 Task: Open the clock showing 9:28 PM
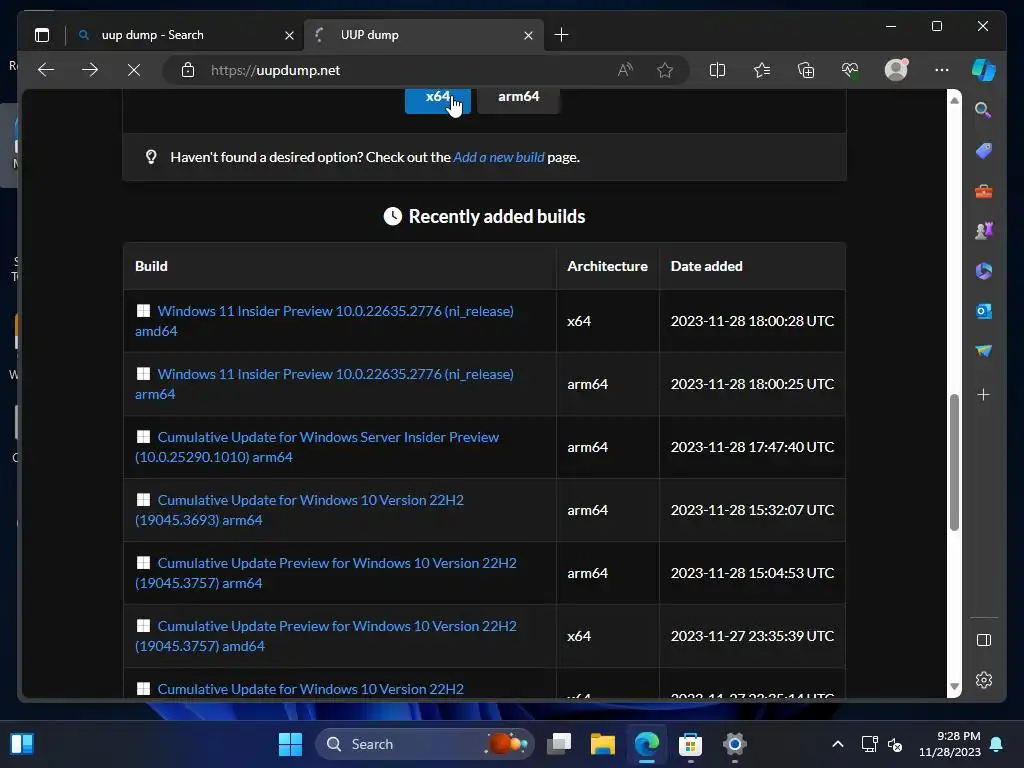point(949,744)
